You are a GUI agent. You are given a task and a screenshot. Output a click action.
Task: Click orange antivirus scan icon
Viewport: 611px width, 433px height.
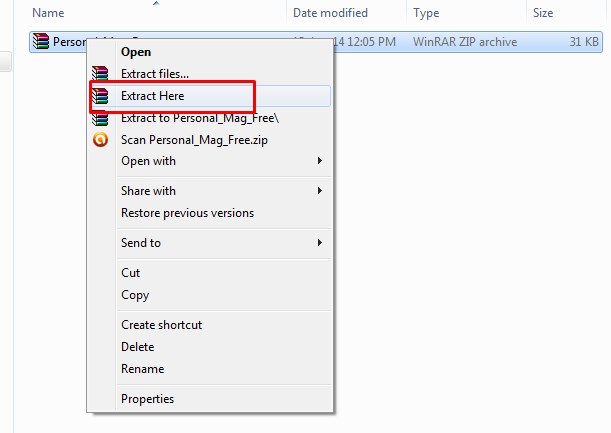pos(100,140)
